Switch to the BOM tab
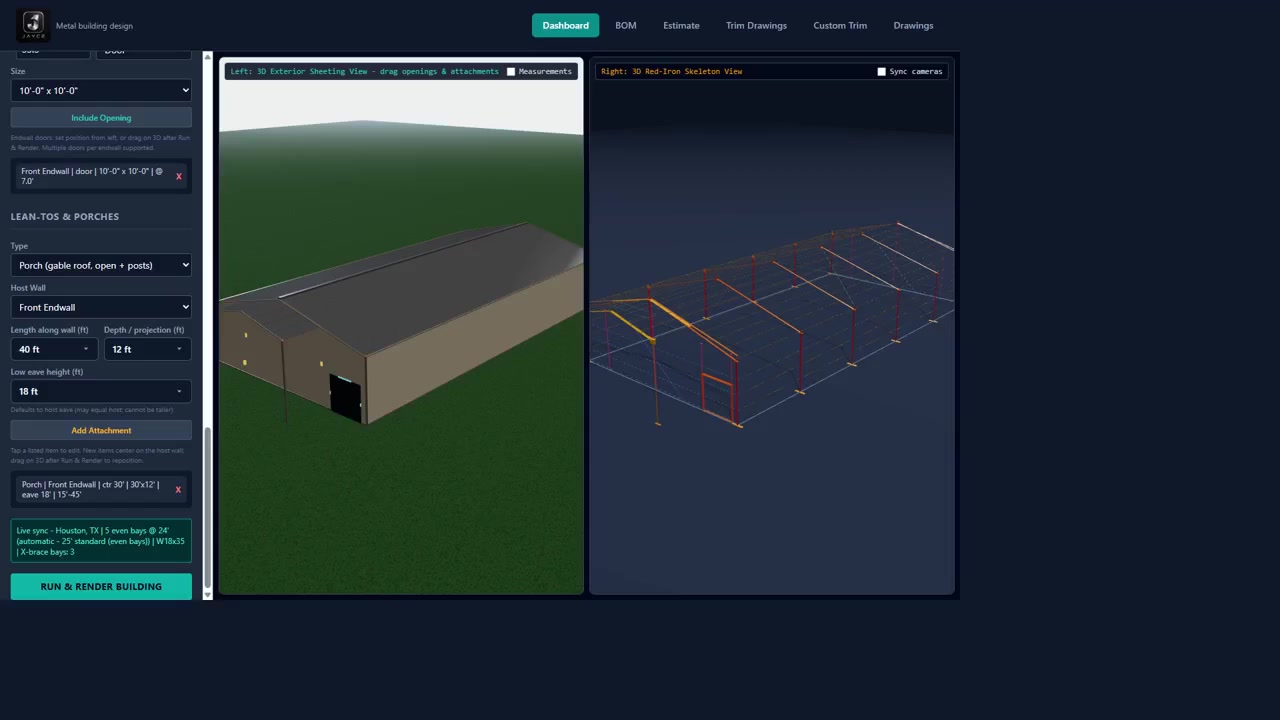The width and height of the screenshot is (1280, 720). [626, 25]
